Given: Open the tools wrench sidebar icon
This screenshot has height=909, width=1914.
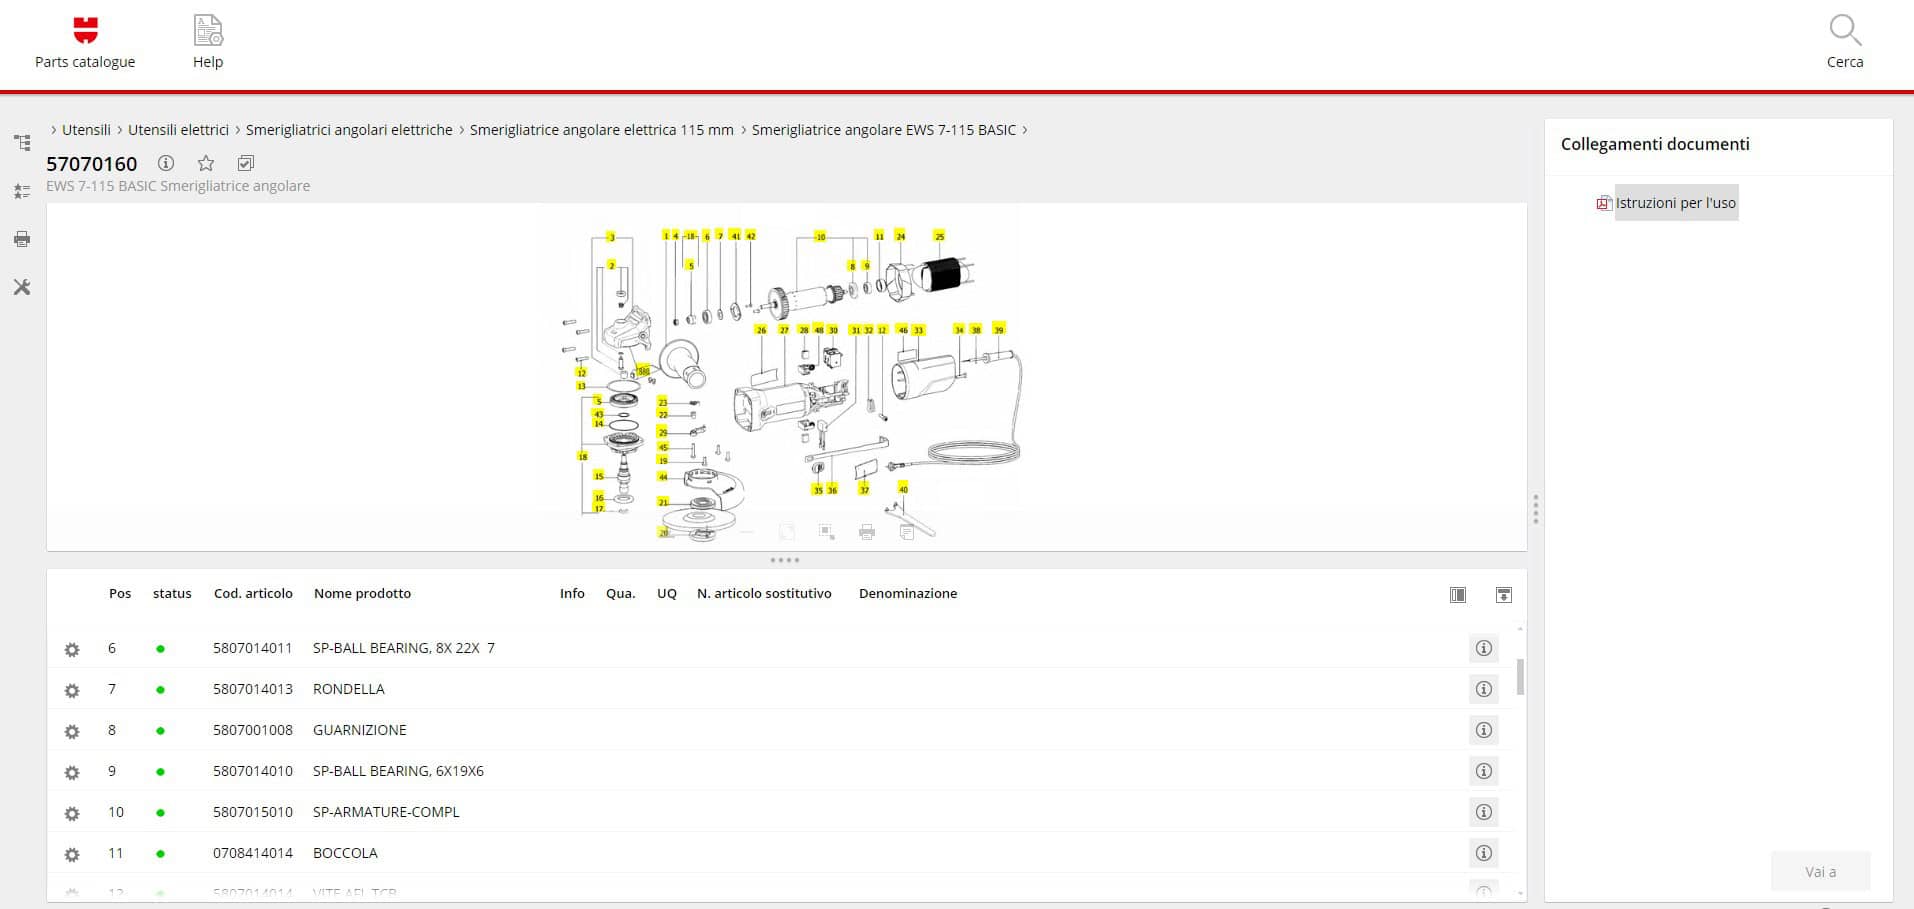Looking at the screenshot, I should 22,287.
